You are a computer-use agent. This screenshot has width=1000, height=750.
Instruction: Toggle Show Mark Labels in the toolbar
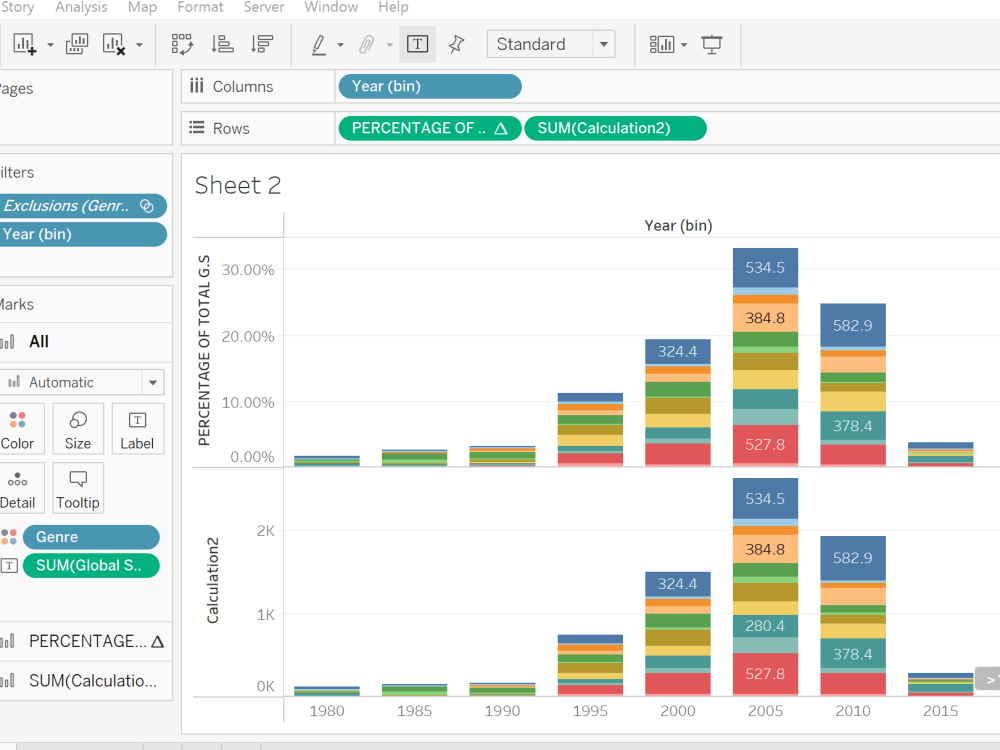[417, 44]
